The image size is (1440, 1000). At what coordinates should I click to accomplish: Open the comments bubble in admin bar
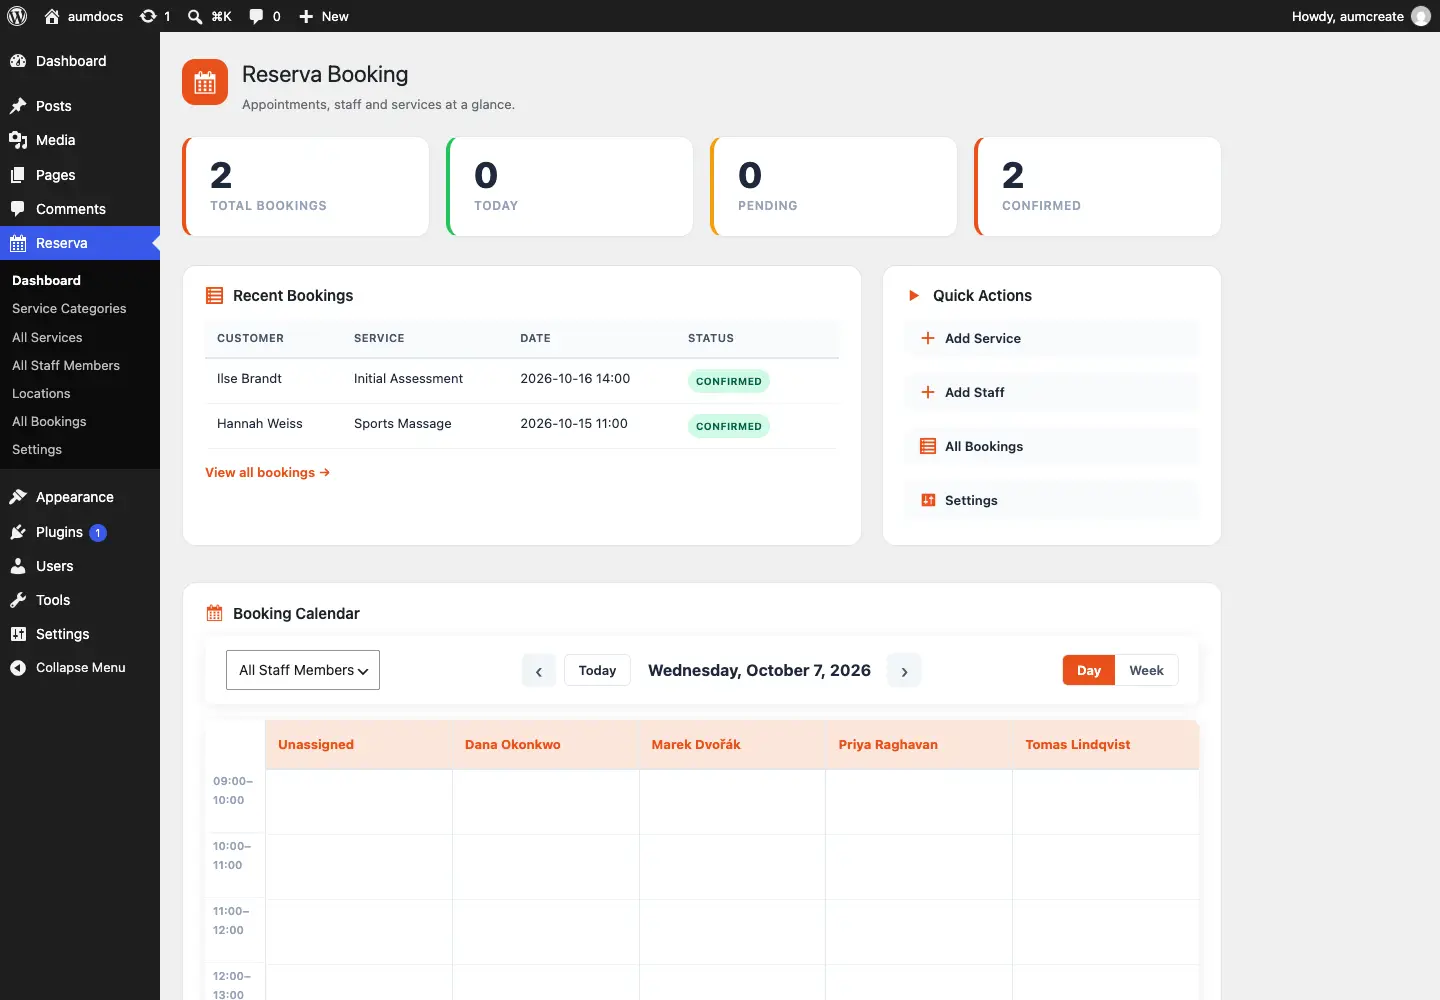point(256,16)
